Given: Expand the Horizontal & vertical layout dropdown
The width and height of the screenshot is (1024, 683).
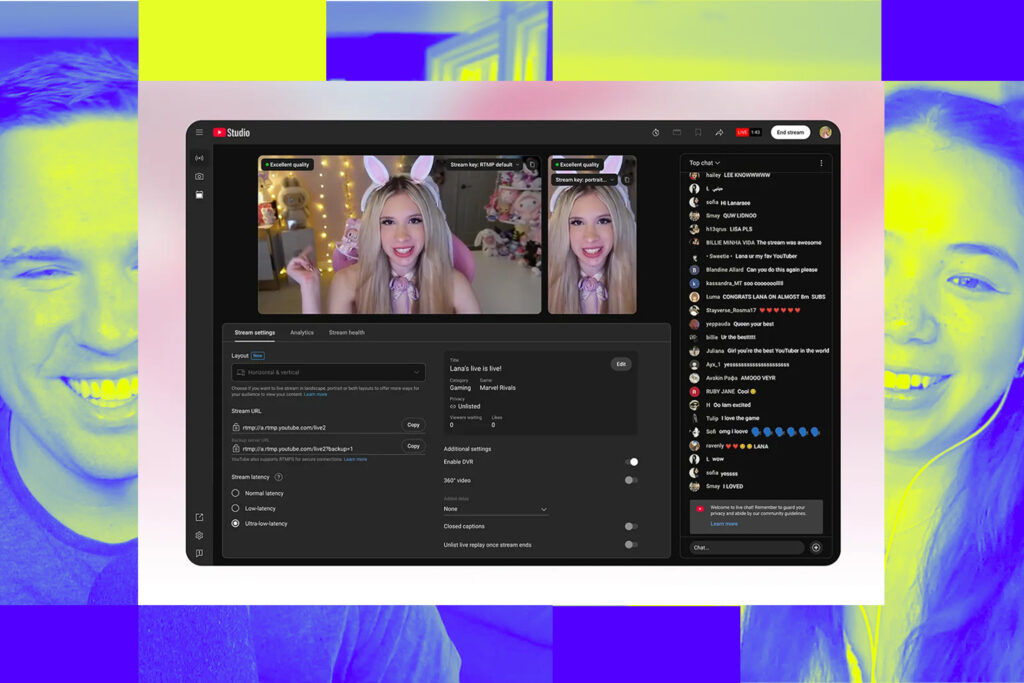Looking at the screenshot, I should click(328, 372).
